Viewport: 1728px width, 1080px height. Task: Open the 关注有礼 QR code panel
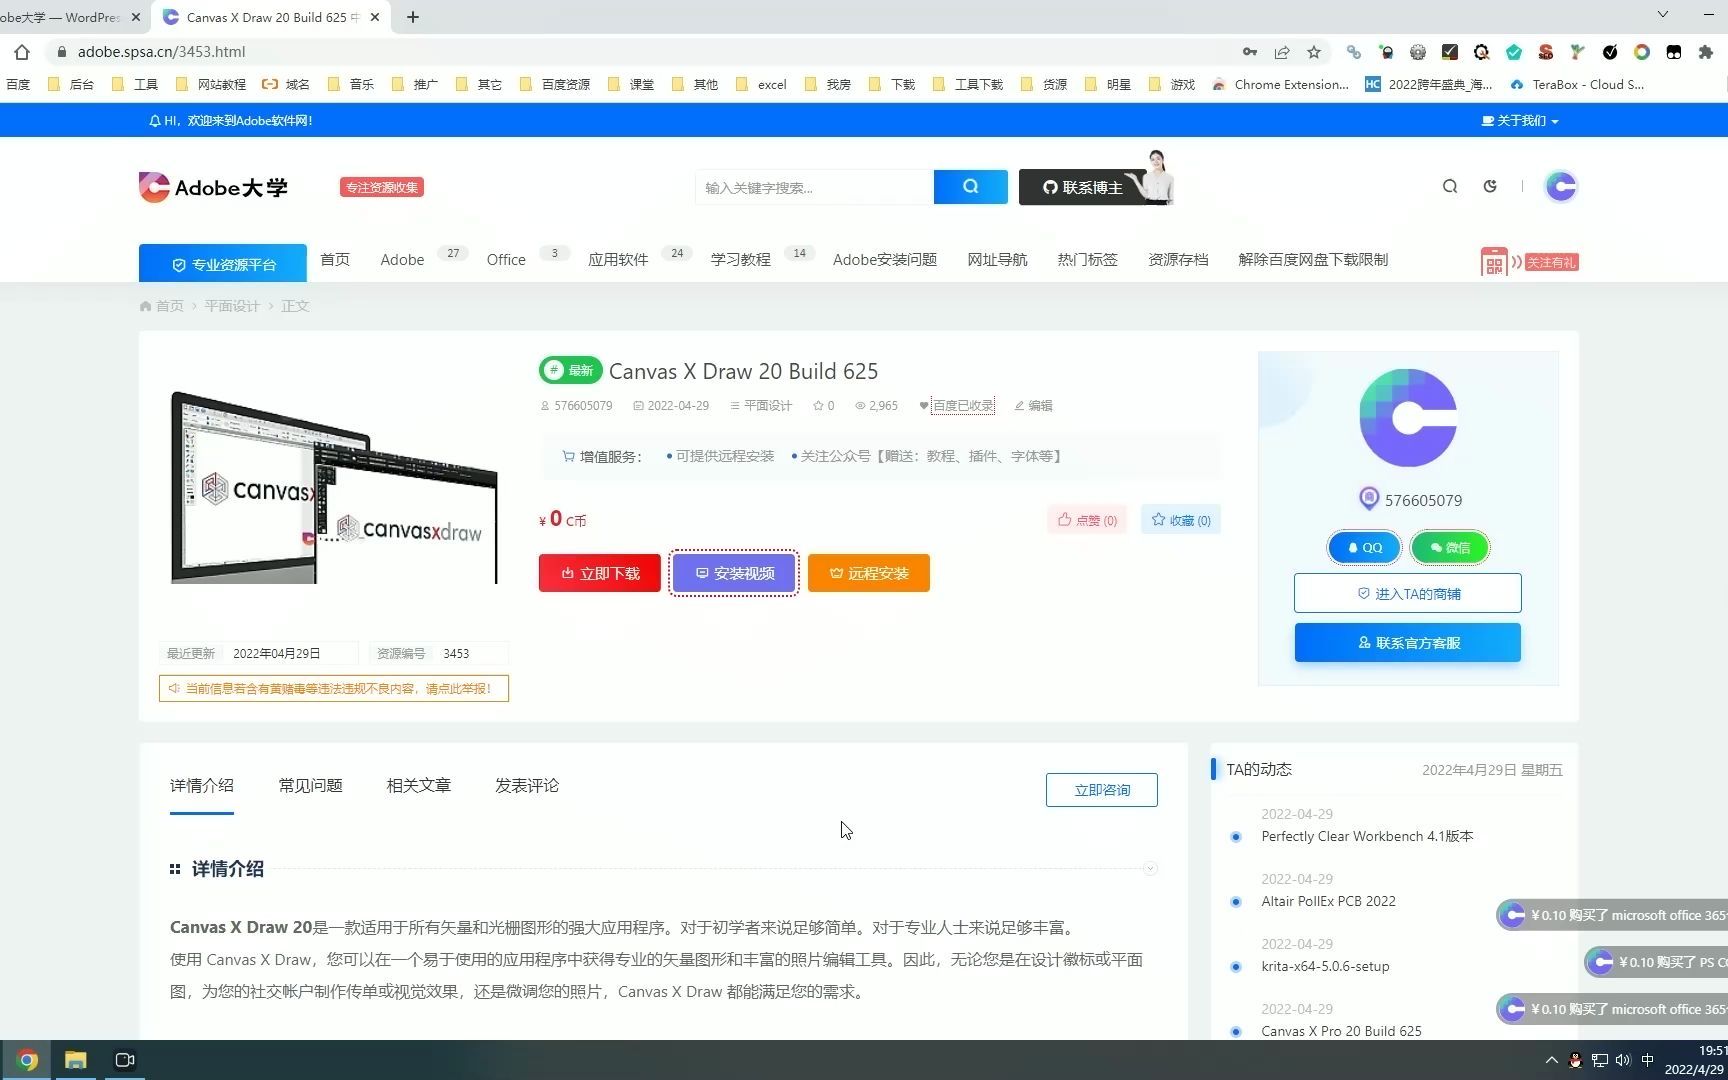point(1529,261)
